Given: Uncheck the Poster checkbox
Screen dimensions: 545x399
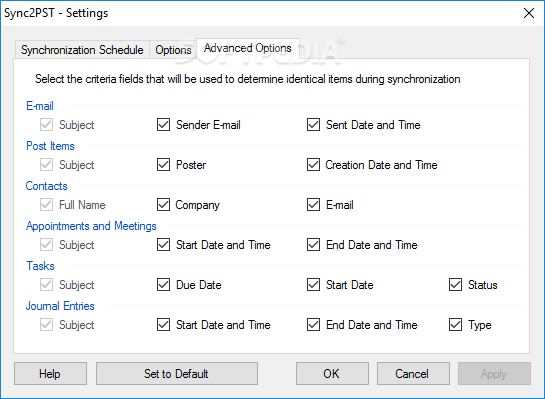Looking at the screenshot, I should click(x=163, y=164).
